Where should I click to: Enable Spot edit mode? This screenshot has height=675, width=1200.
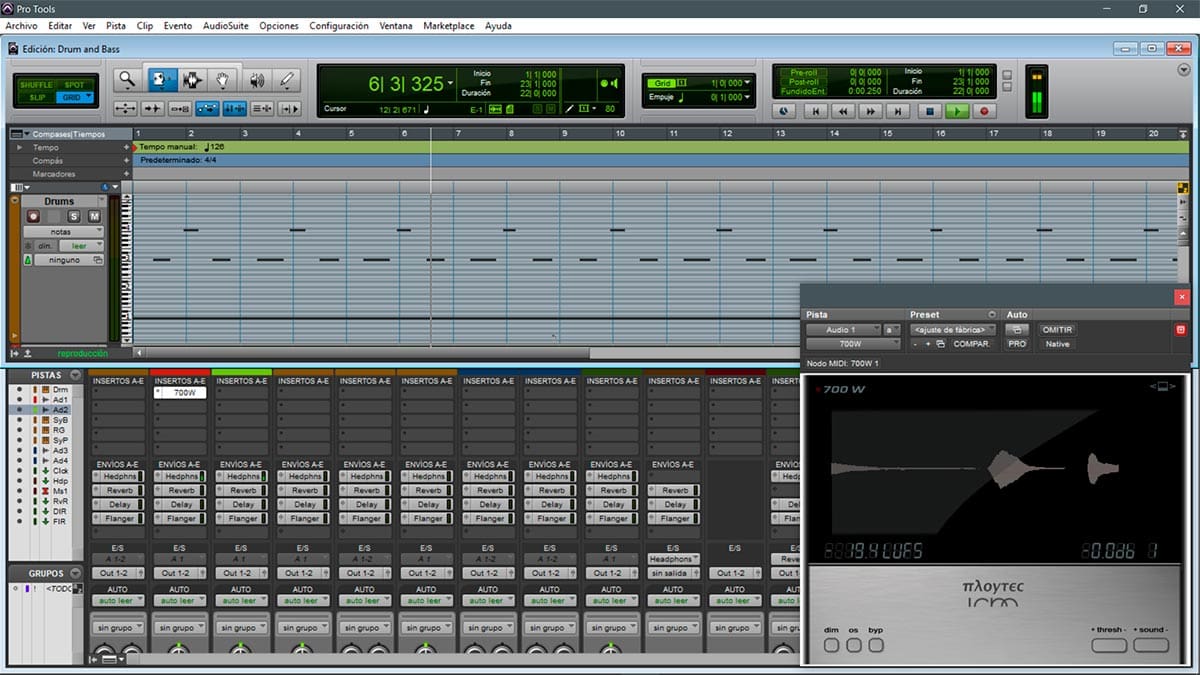[74, 85]
